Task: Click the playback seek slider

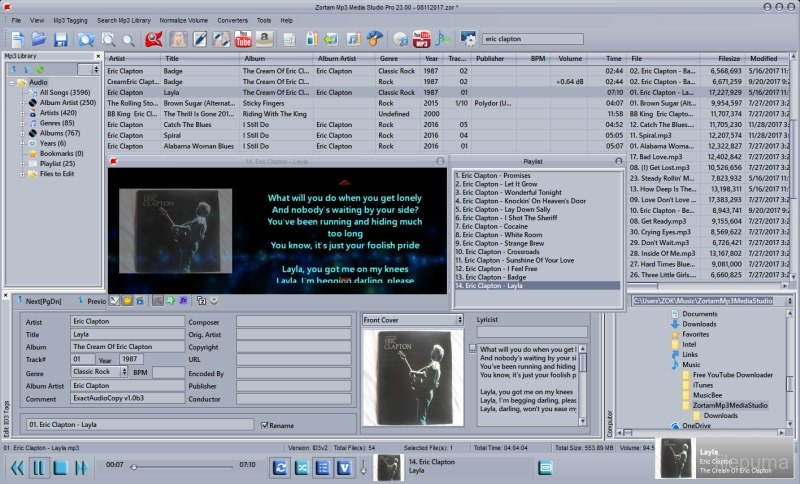Action: (x=180, y=467)
